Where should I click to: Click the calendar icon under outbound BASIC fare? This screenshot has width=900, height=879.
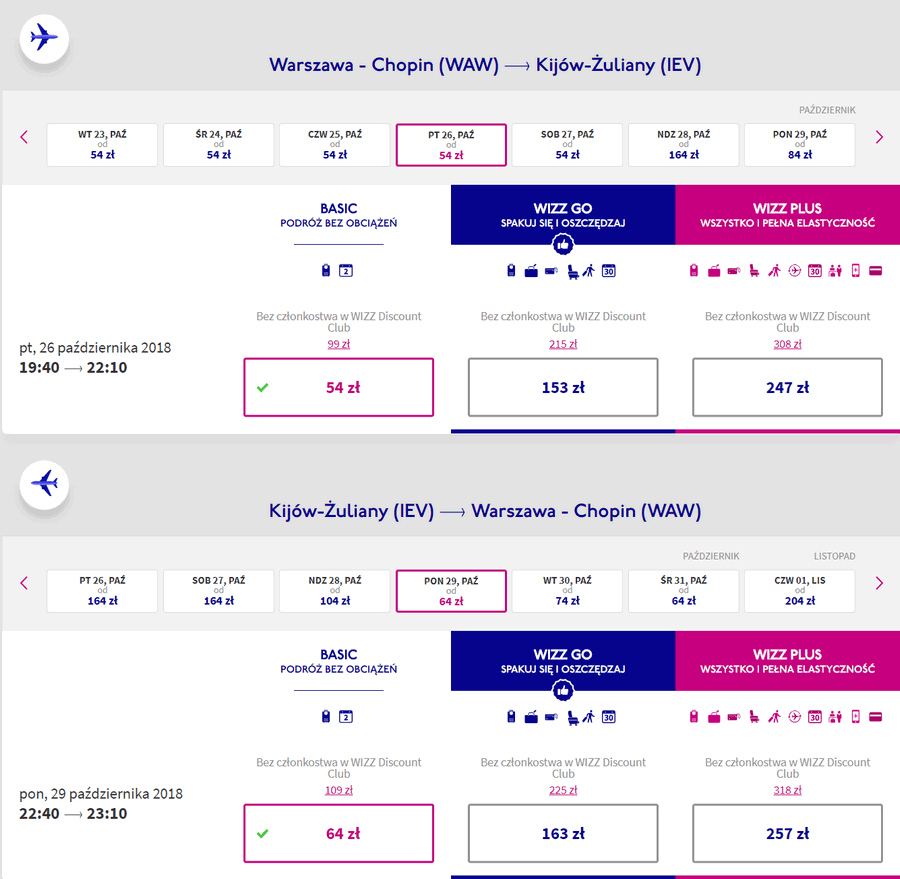tap(346, 270)
